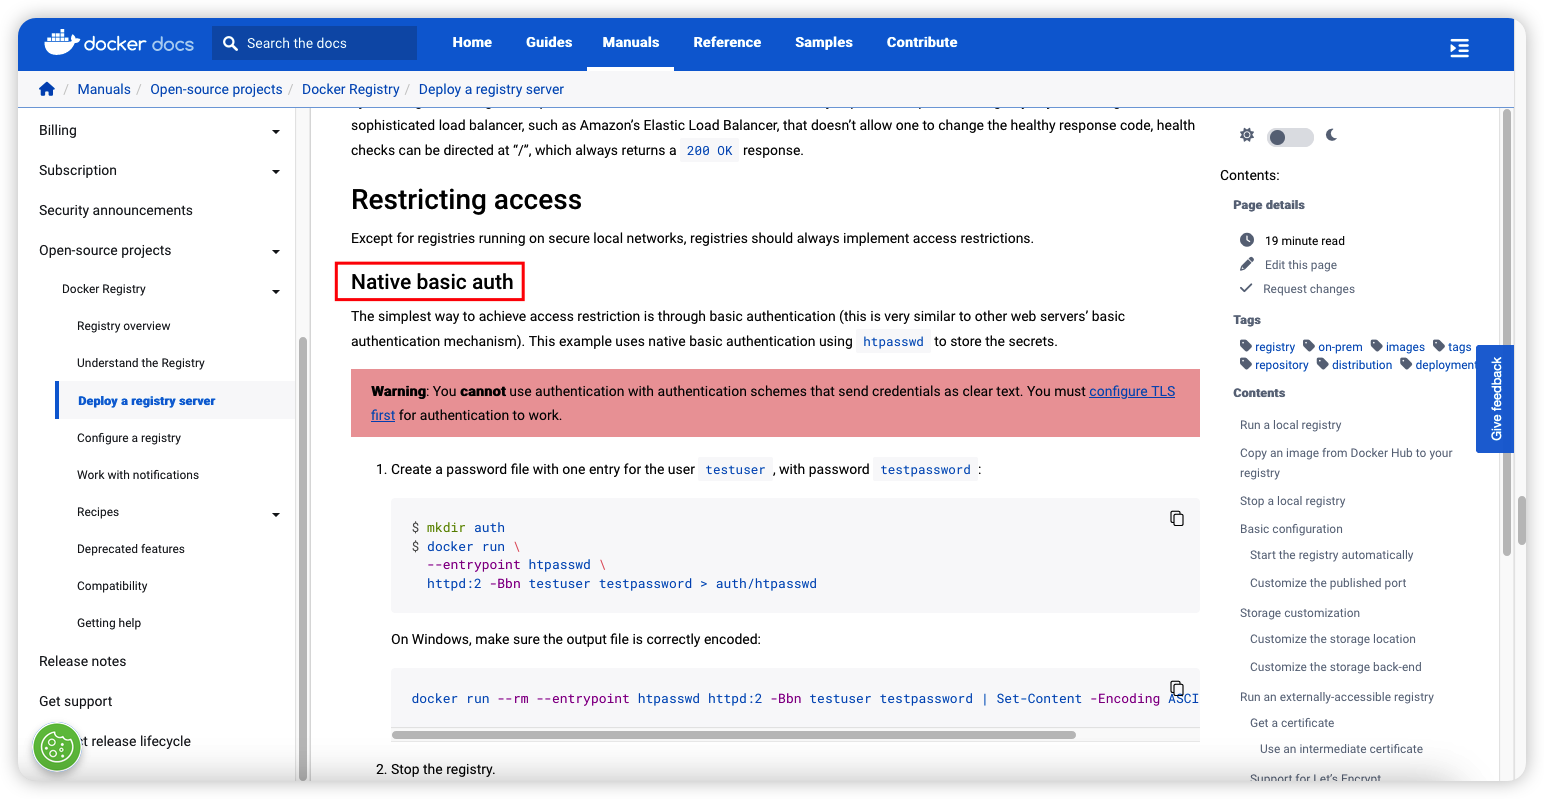Open the home breadcrumb icon
Screen dimensions: 1544x799
(x=47, y=89)
